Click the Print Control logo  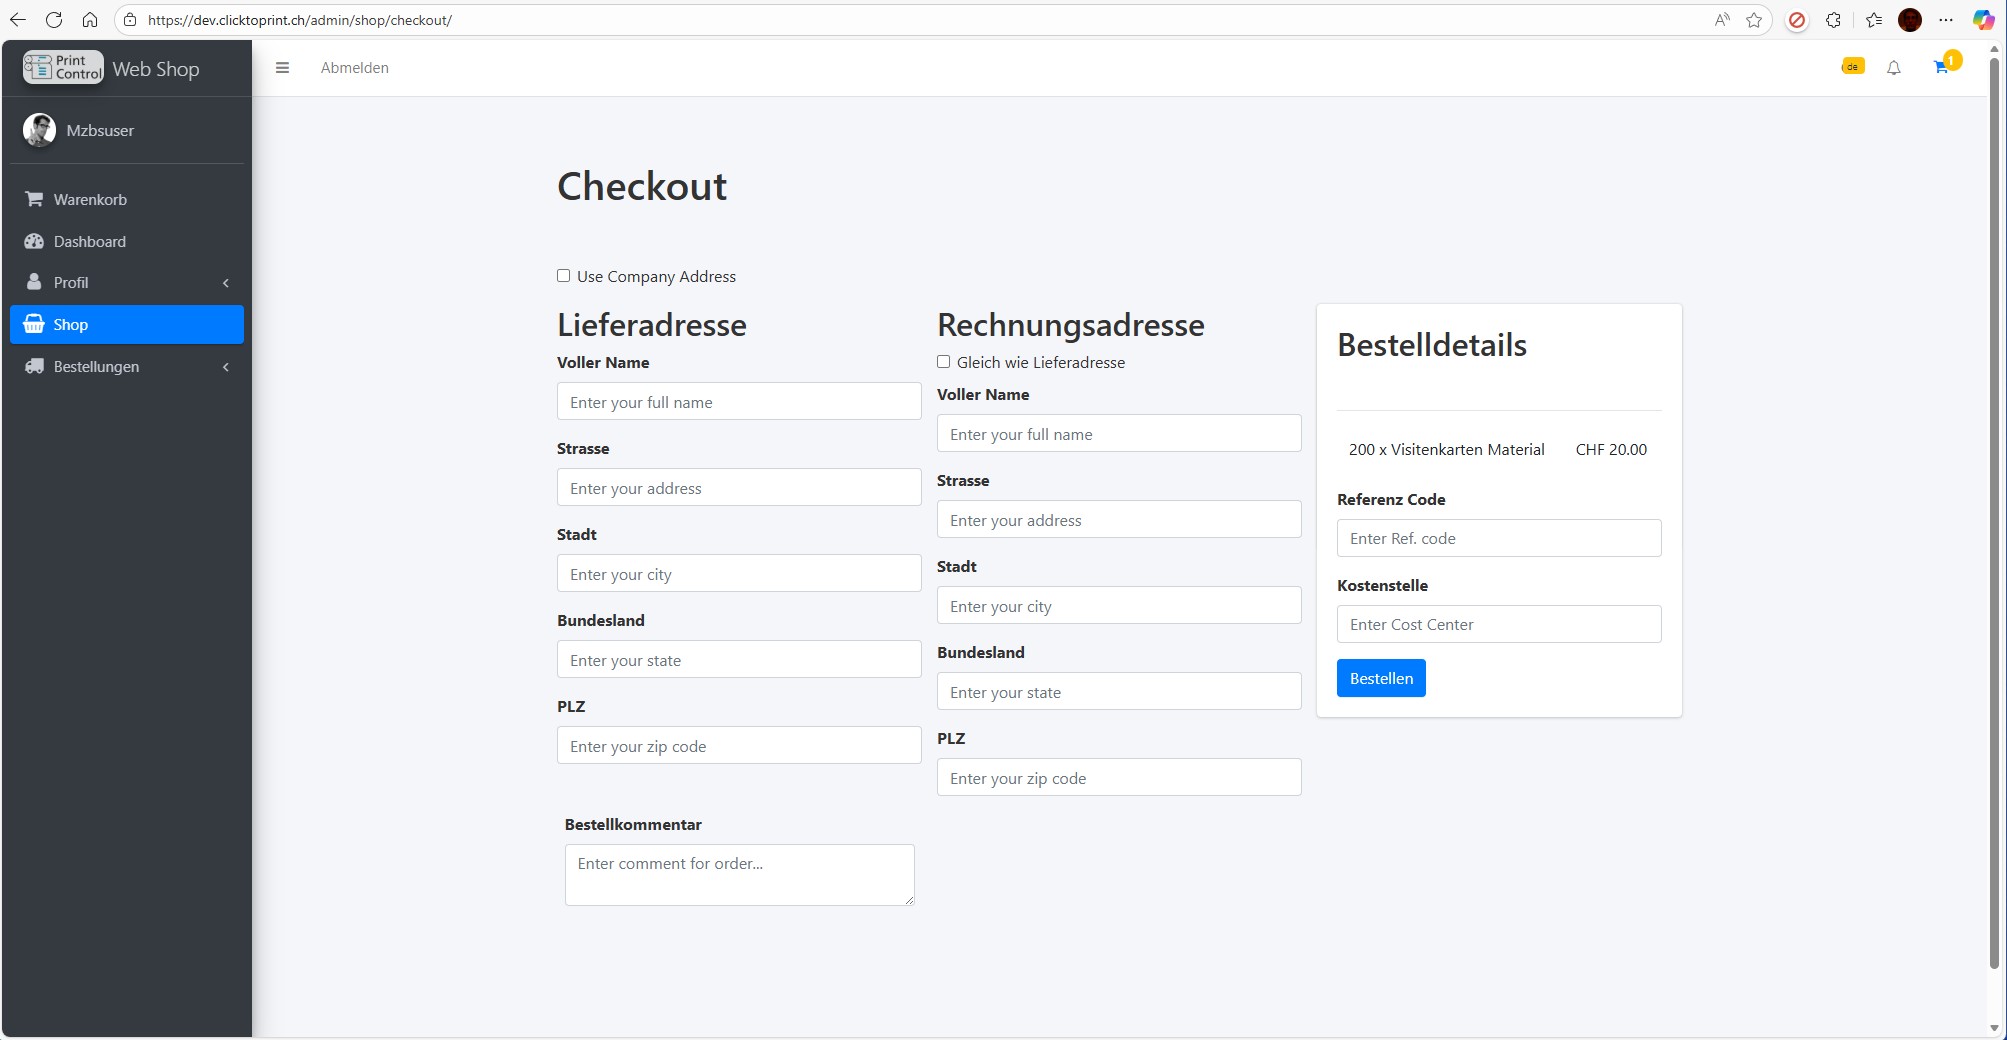(63, 67)
